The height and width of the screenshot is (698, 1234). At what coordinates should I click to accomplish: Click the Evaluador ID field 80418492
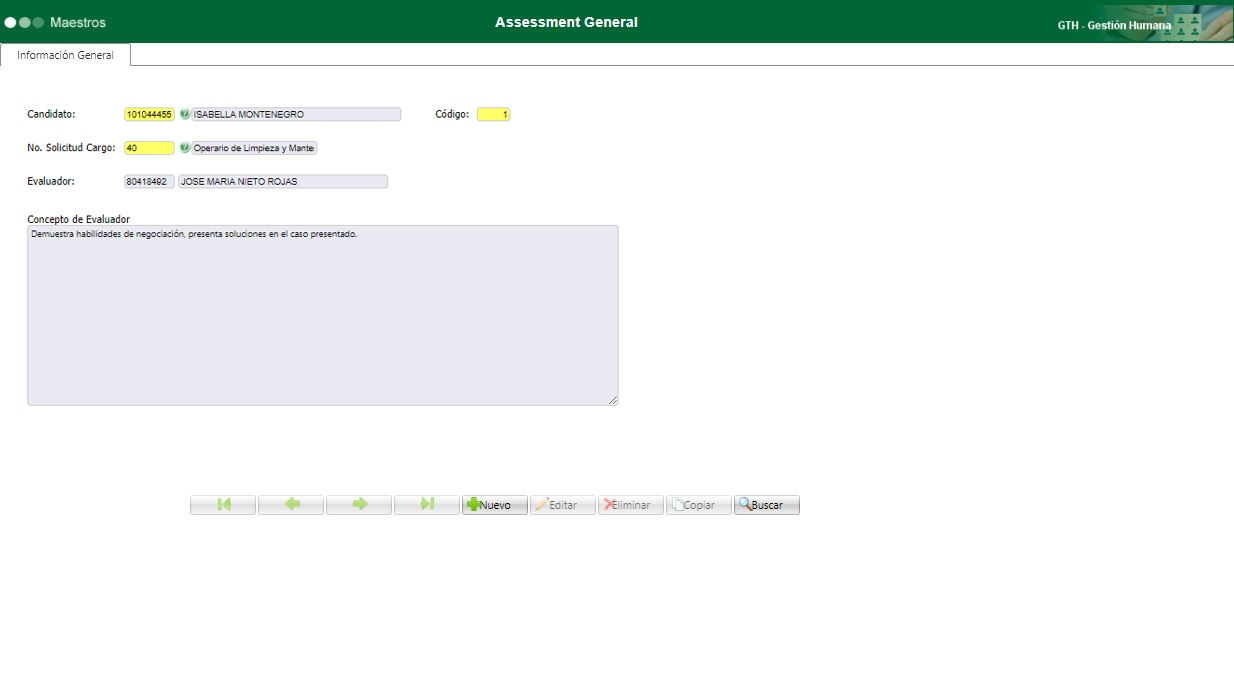(149, 182)
